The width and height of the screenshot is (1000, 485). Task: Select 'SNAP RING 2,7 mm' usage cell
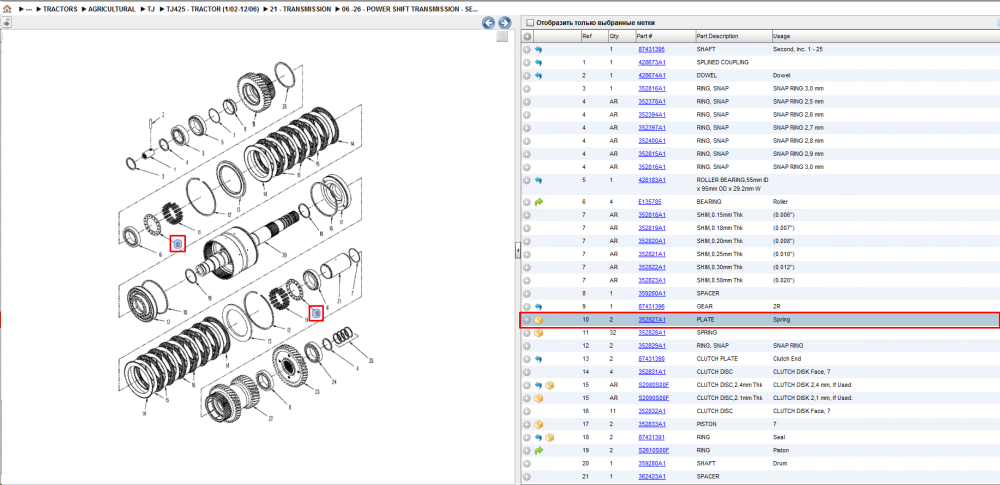coord(798,128)
